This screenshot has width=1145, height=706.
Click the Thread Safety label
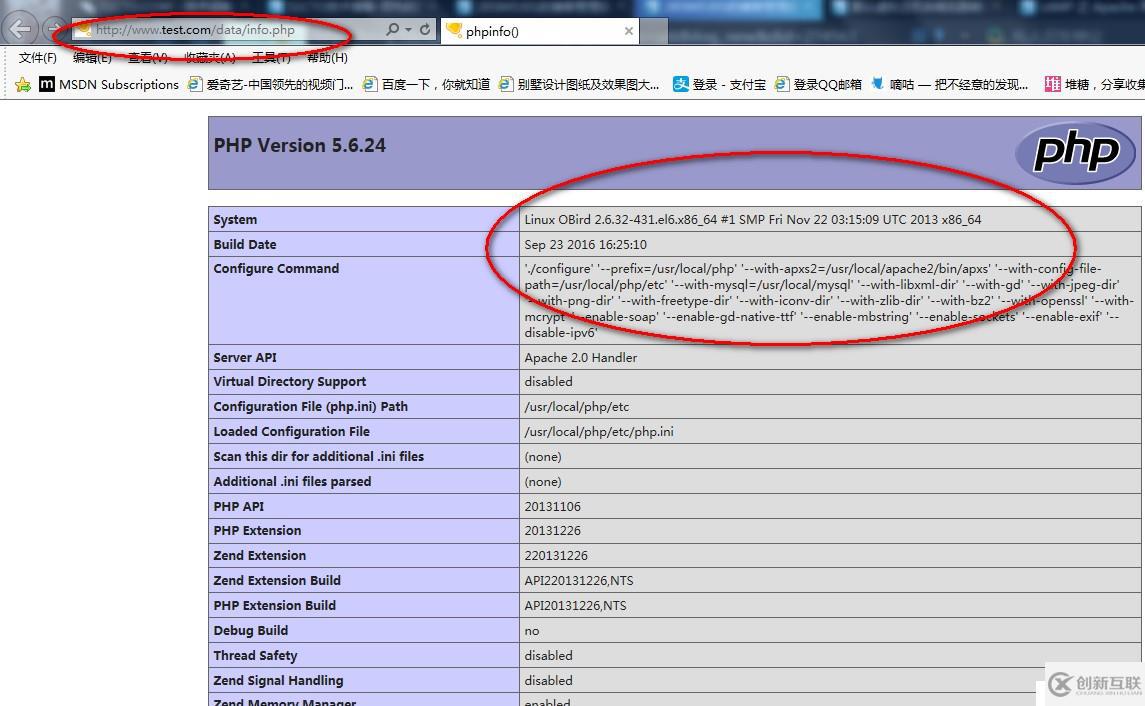point(255,656)
